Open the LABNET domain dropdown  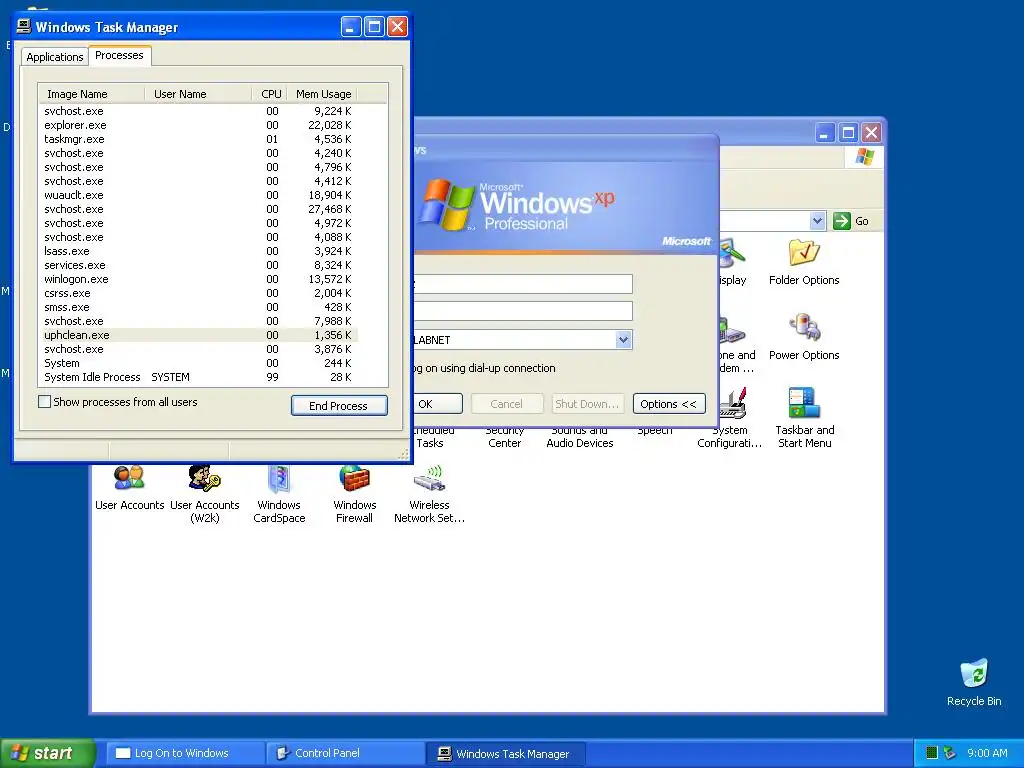pos(623,340)
